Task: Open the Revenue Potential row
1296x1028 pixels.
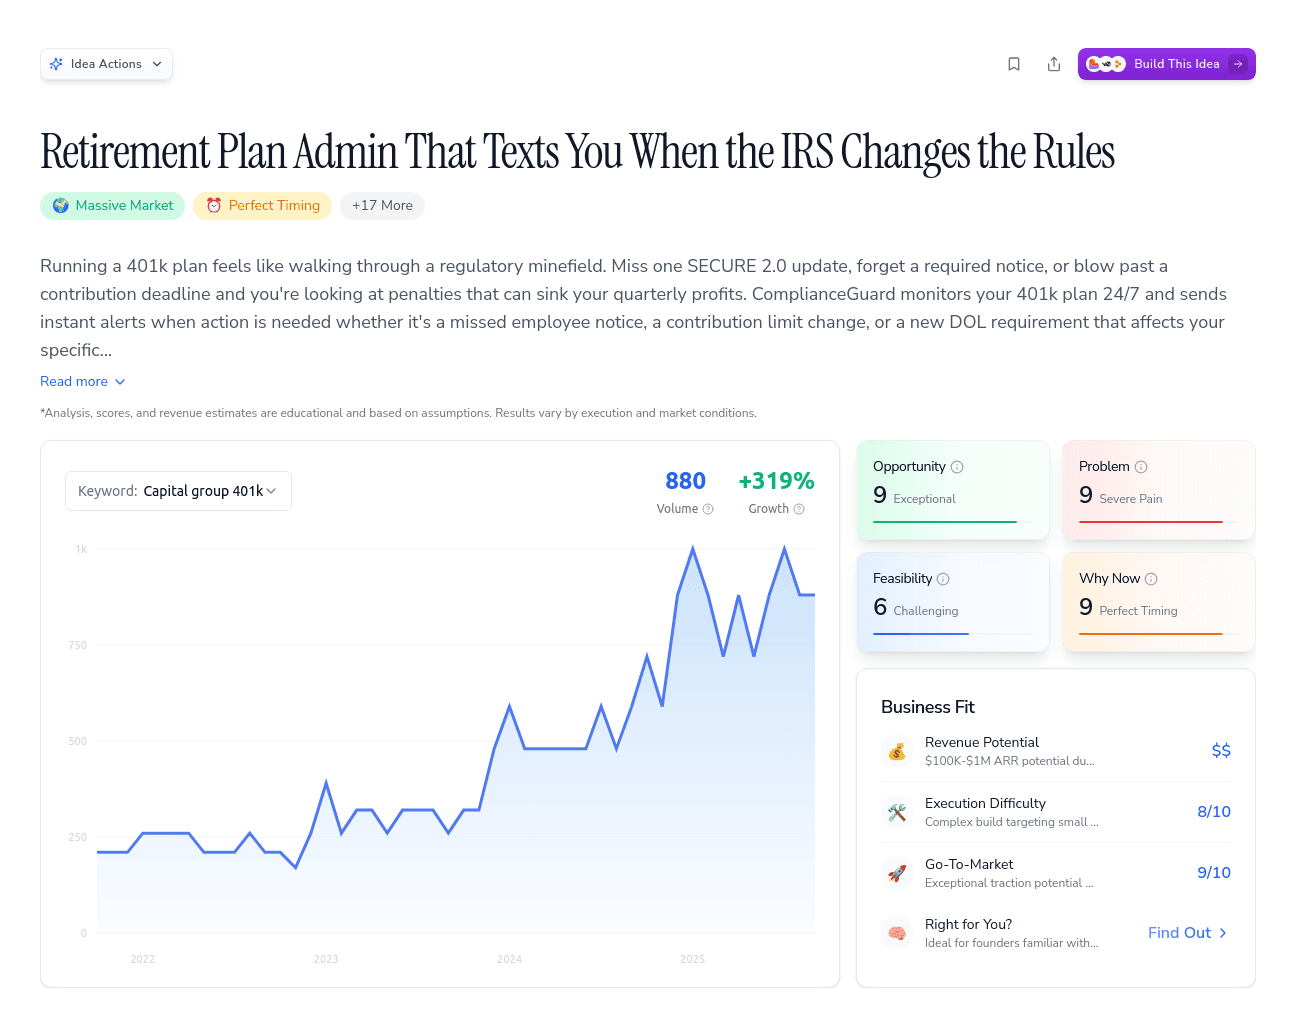Action: point(1055,751)
